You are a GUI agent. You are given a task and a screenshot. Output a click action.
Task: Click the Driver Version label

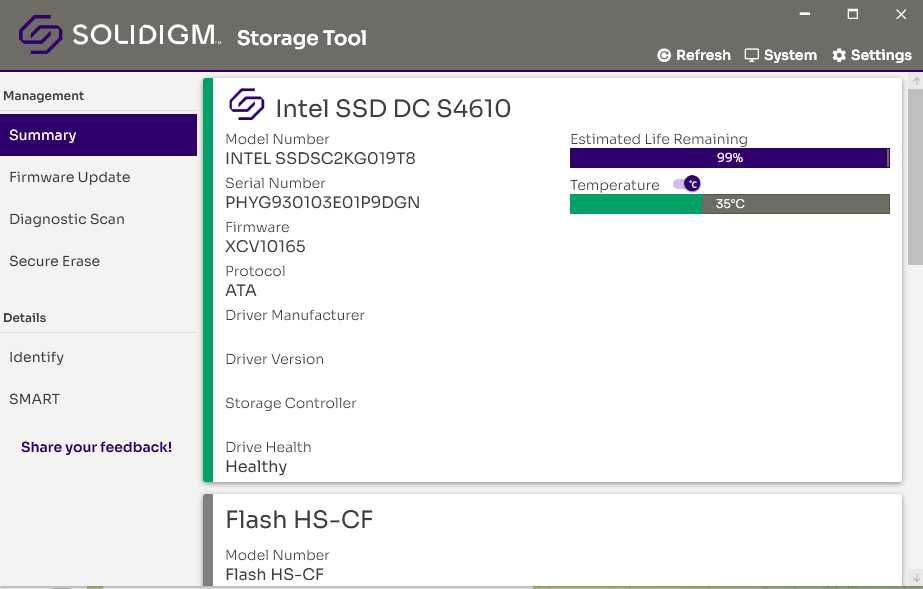[274, 360]
